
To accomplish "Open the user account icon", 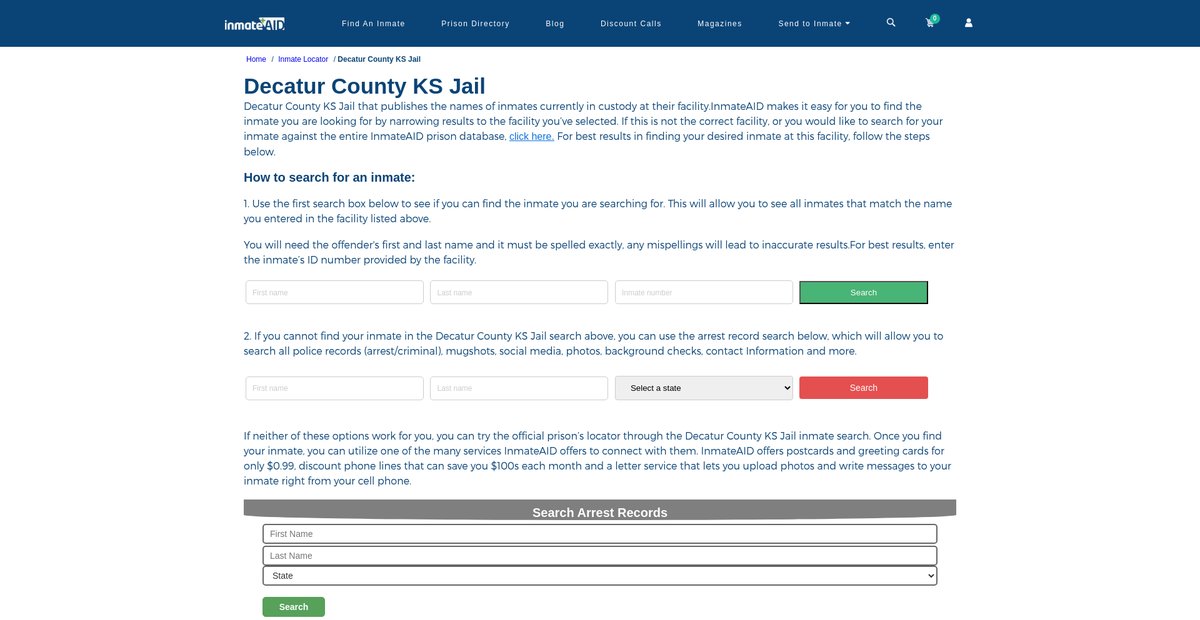I will pyautogui.click(x=968, y=23).
